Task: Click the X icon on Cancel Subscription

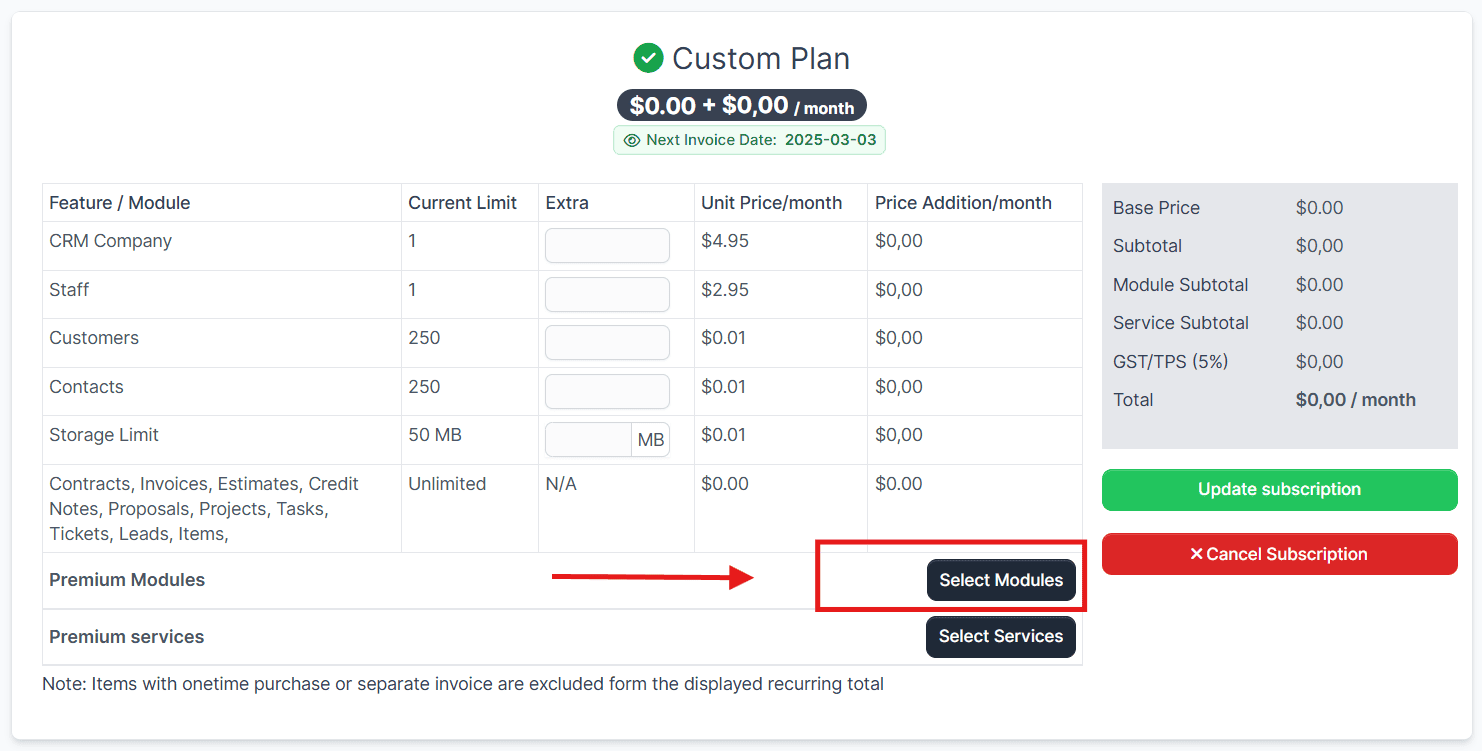Action: coord(1196,554)
